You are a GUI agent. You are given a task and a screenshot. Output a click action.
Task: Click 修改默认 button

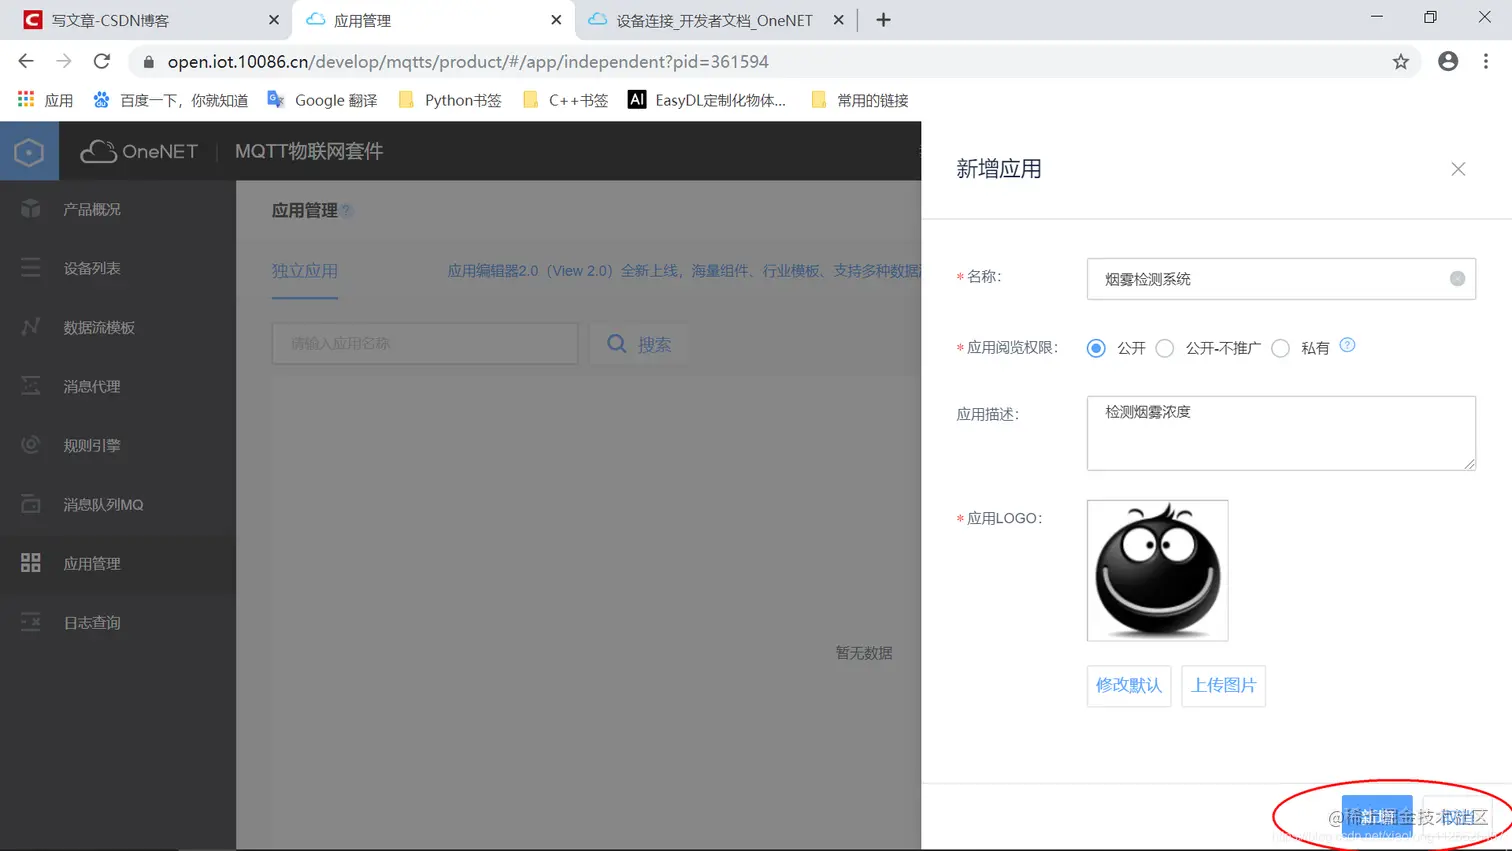coord(1128,686)
